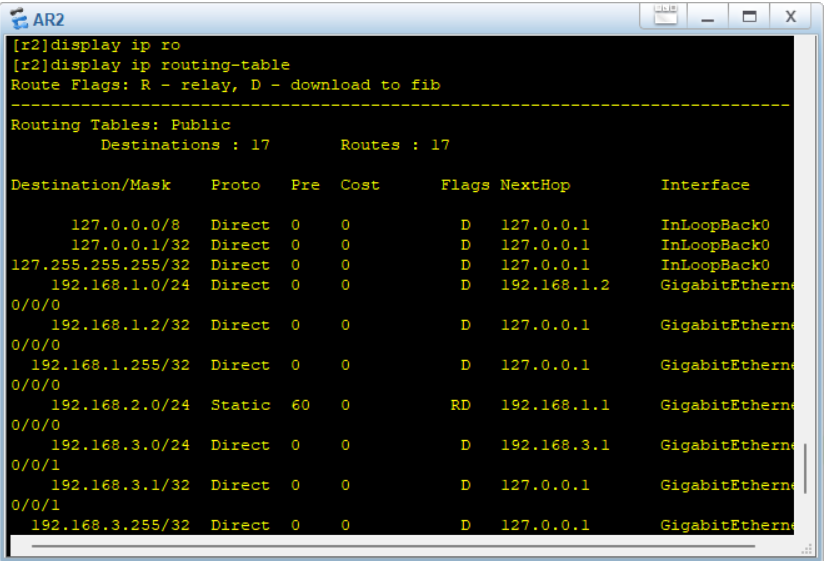Click the 192.168.3.1 next hop
The height and width of the screenshot is (561, 825).
click(555, 445)
